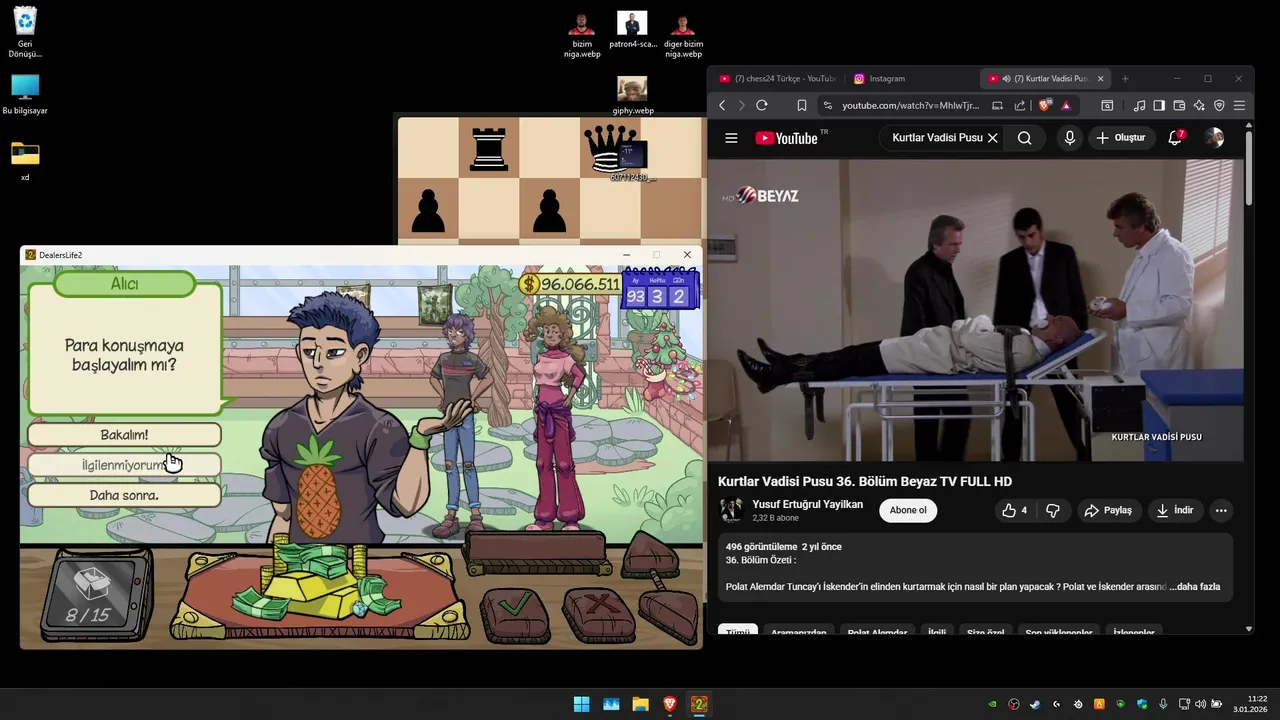Open the Yusuf Ertuğrul Yayilkan channel link
Image resolution: width=1280 pixels, height=720 pixels.
pyautogui.click(x=807, y=504)
